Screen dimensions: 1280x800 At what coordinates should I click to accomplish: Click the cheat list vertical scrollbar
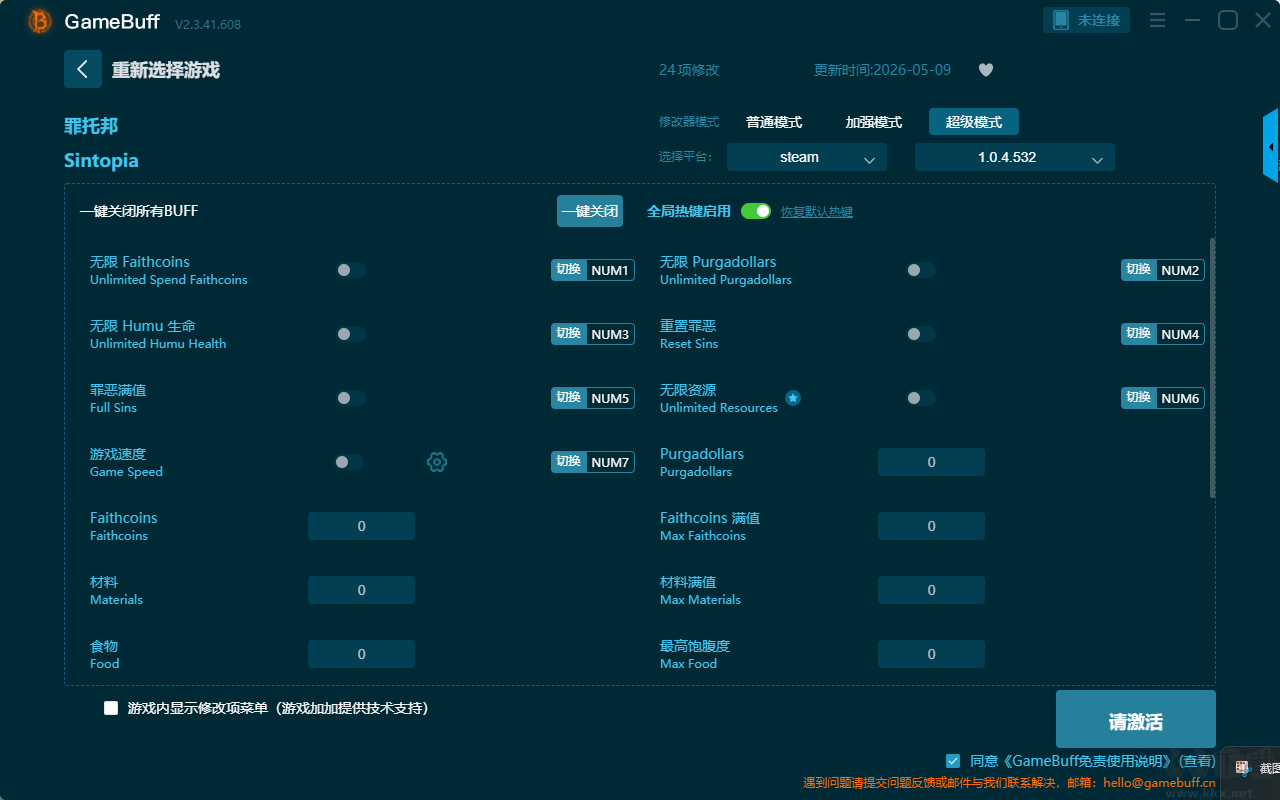point(1213,367)
